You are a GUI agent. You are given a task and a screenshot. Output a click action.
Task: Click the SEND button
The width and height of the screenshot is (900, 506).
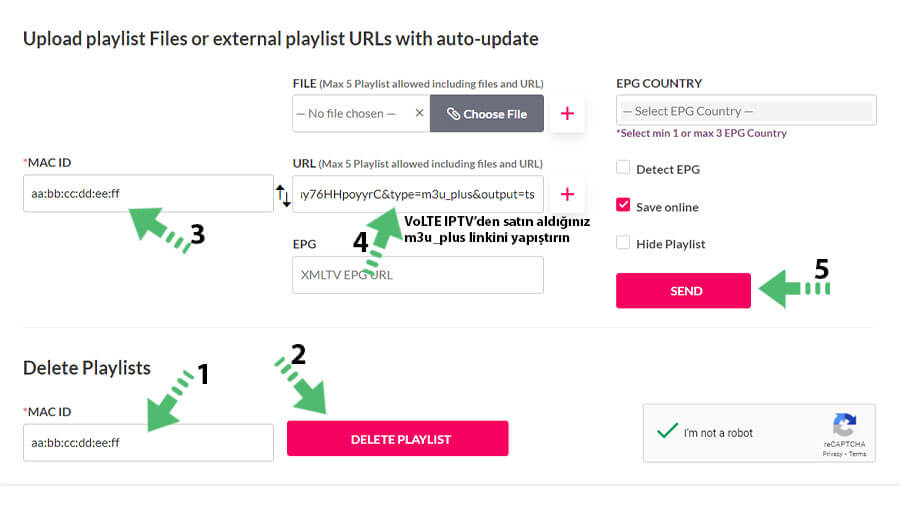(x=683, y=291)
